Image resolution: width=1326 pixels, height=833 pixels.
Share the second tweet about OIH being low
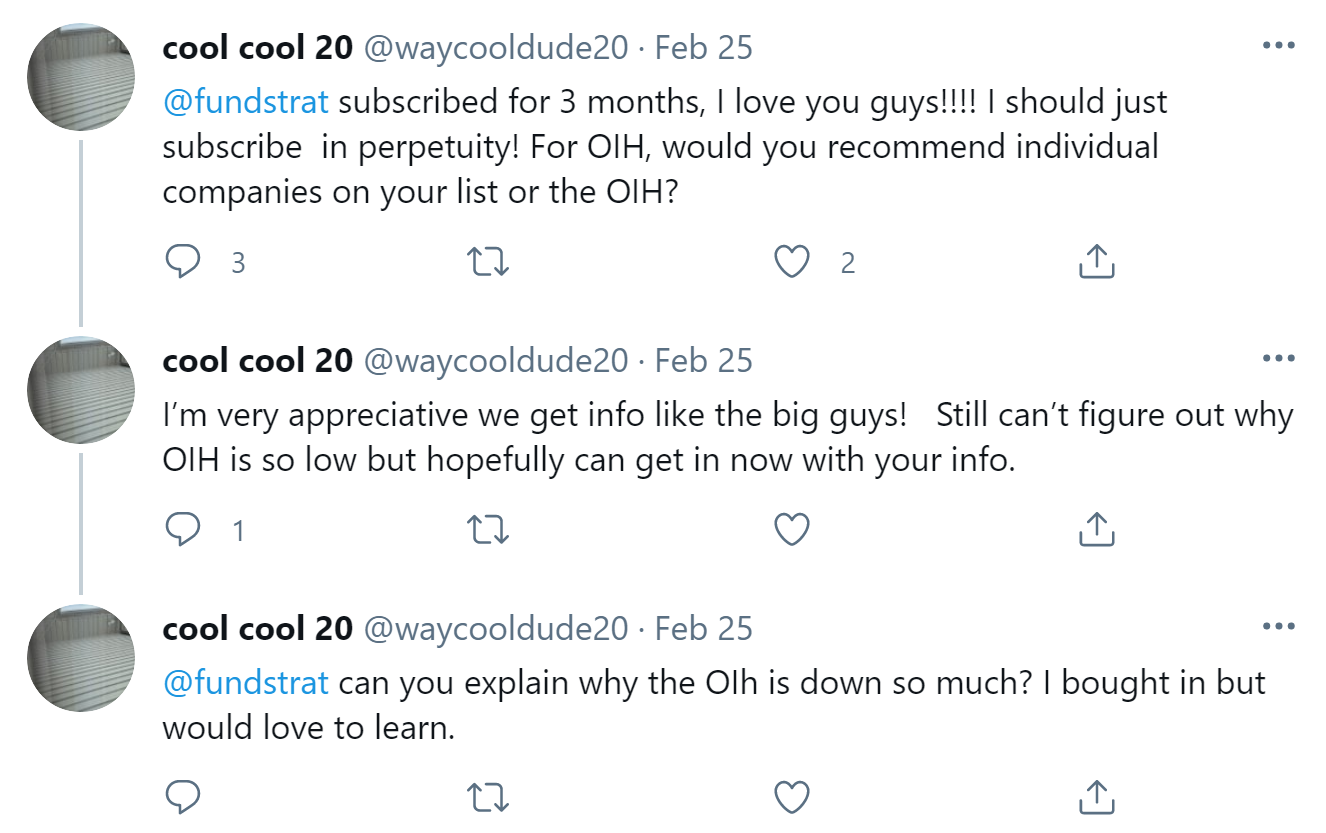click(1097, 528)
